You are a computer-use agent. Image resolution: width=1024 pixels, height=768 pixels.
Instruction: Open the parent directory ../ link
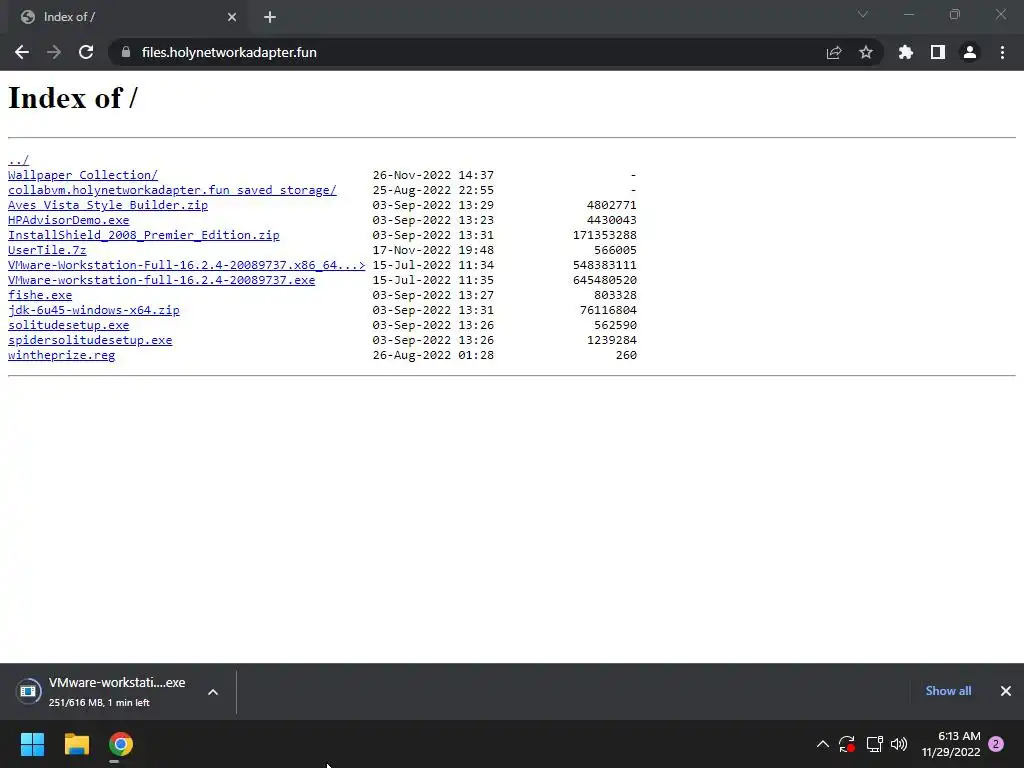coord(18,160)
